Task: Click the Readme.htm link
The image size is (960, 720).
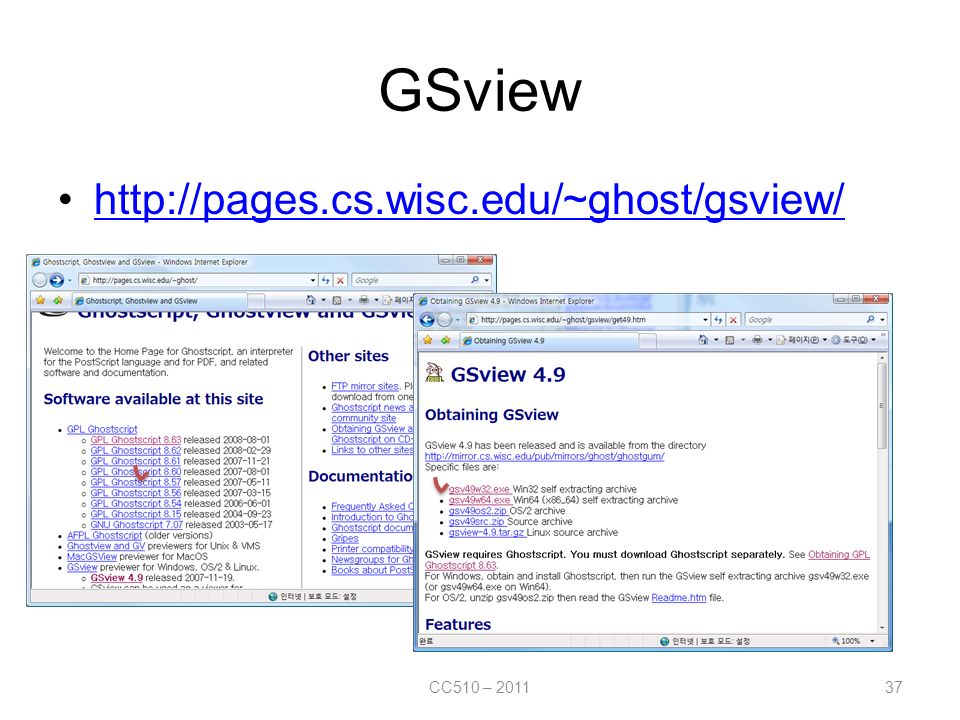Action: [678, 598]
